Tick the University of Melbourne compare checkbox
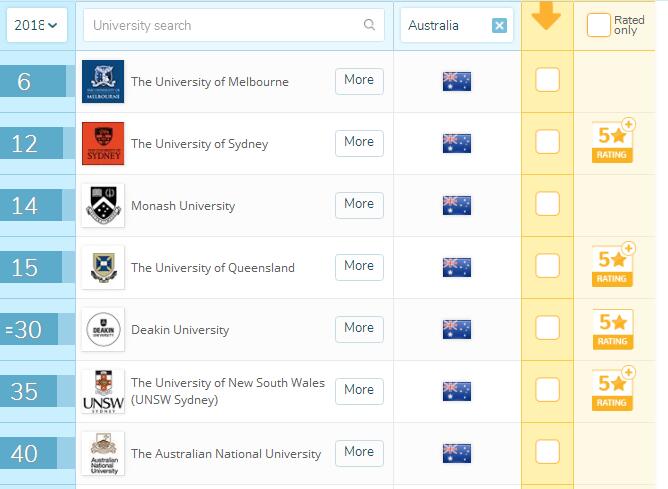The width and height of the screenshot is (668, 489). tap(547, 80)
